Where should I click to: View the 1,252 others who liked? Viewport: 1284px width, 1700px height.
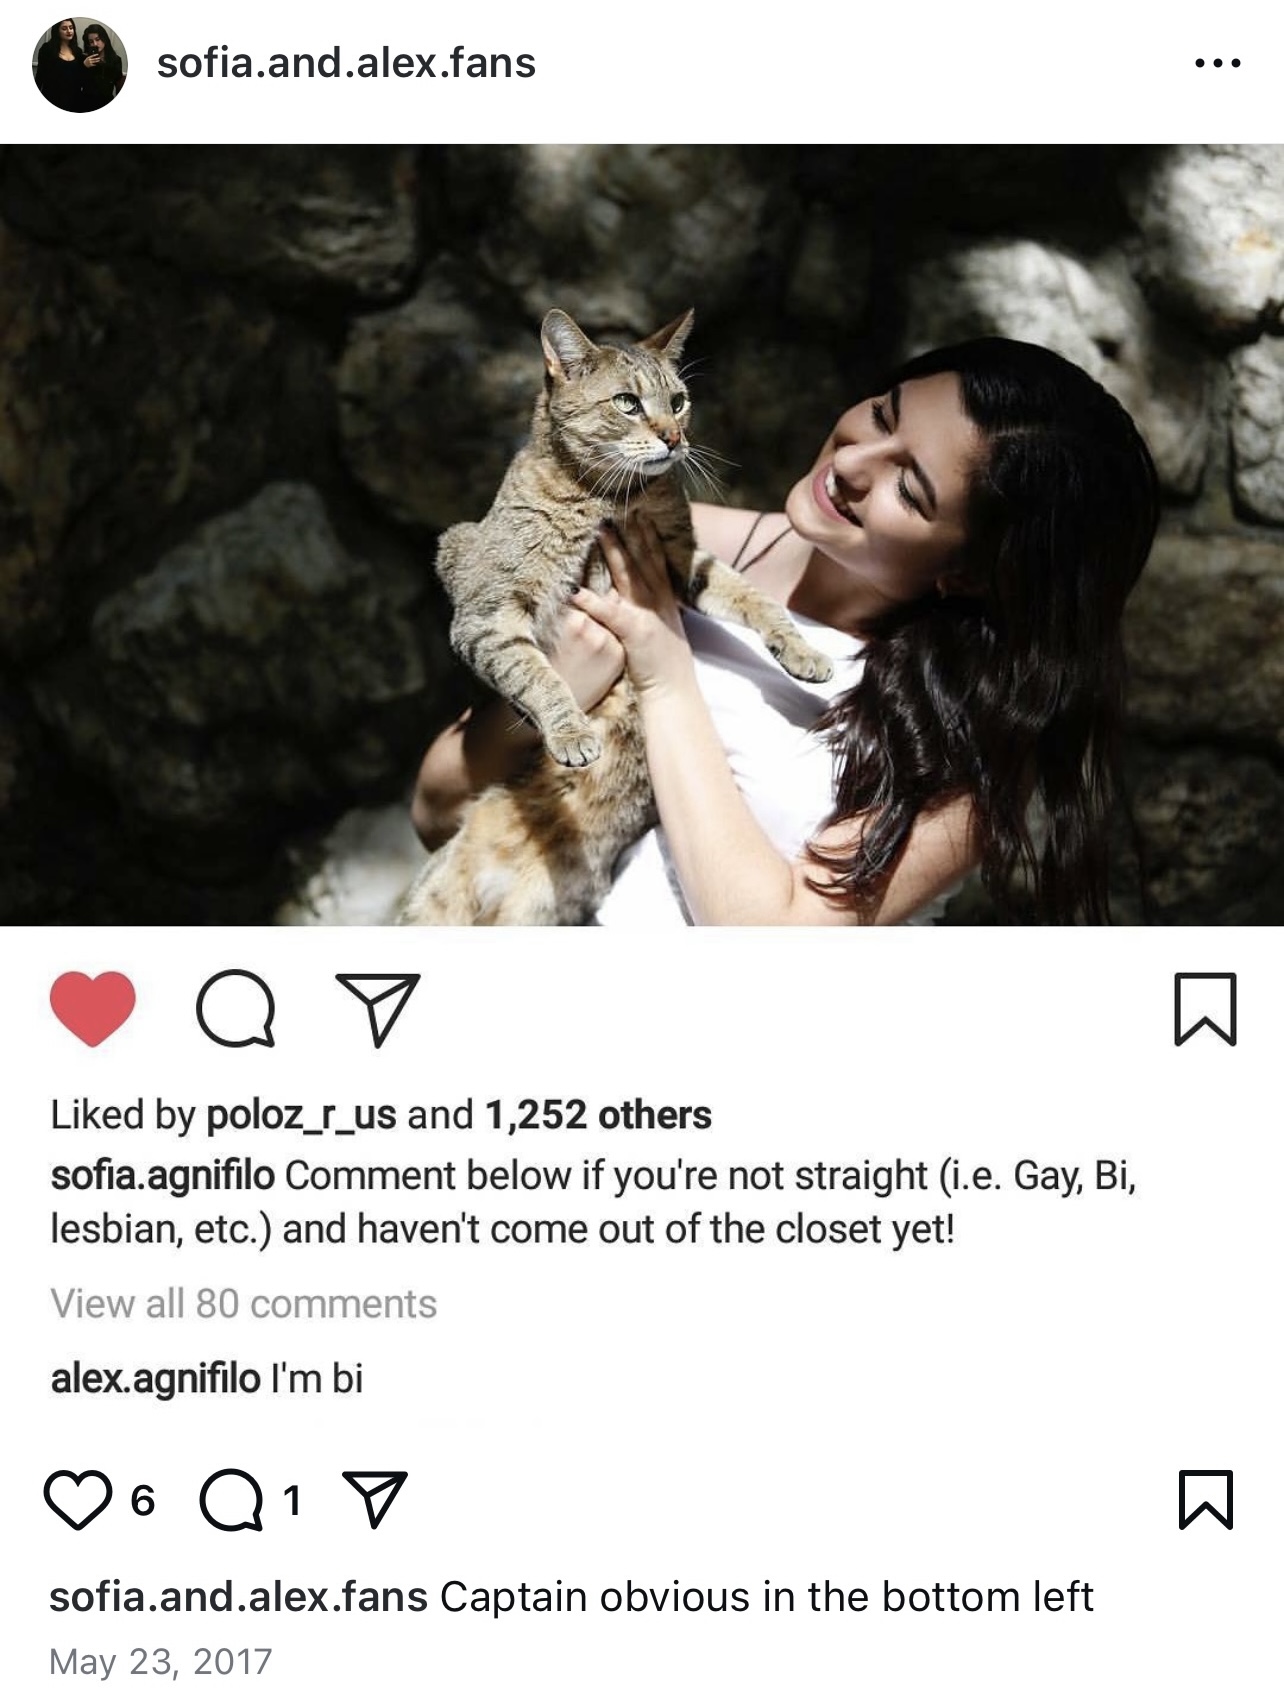click(x=598, y=1115)
